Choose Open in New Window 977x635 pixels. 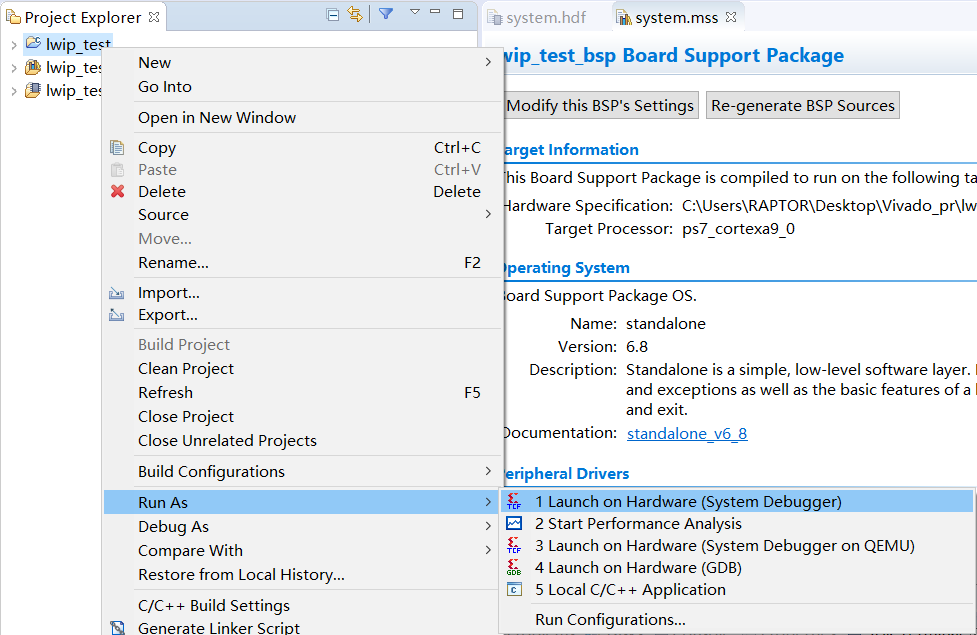click(303, 118)
